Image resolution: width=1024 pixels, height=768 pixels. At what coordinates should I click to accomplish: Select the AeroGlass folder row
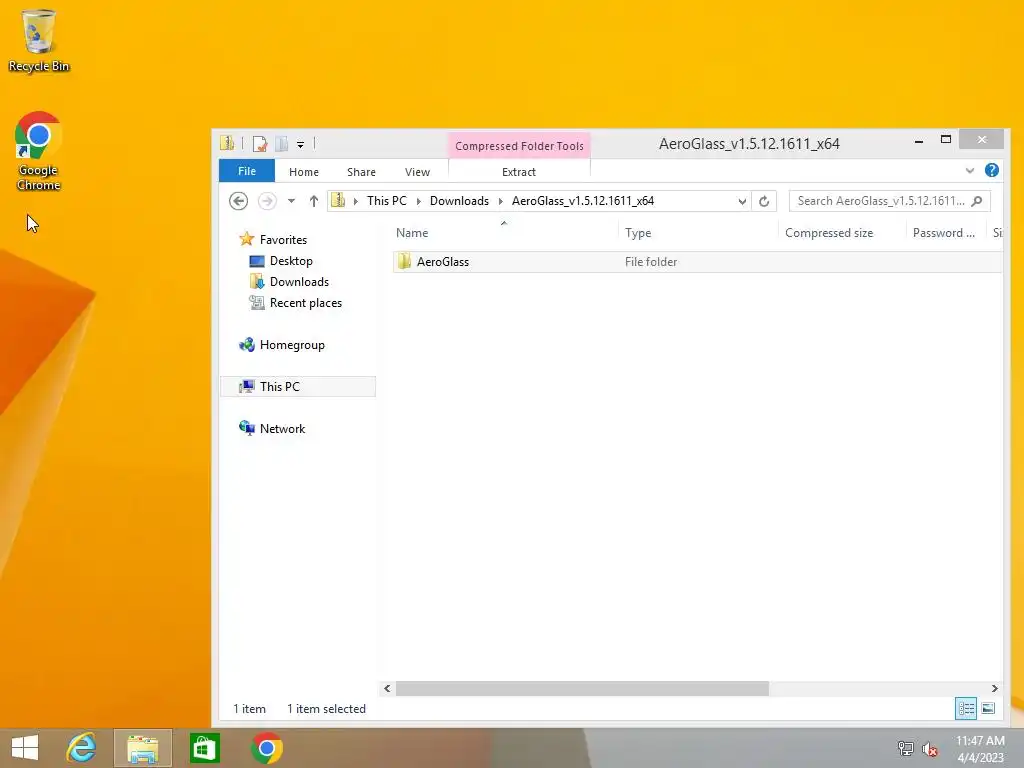(x=697, y=262)
